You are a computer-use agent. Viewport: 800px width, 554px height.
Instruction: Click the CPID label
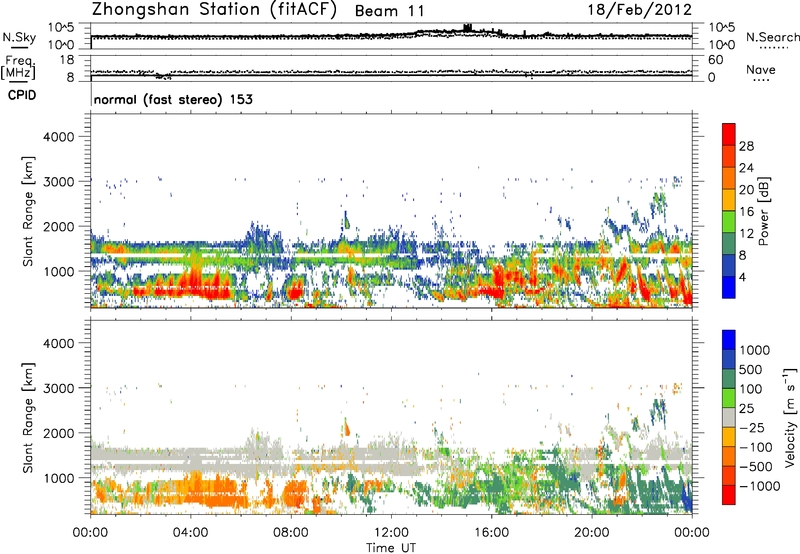click(x=22, y=95)
